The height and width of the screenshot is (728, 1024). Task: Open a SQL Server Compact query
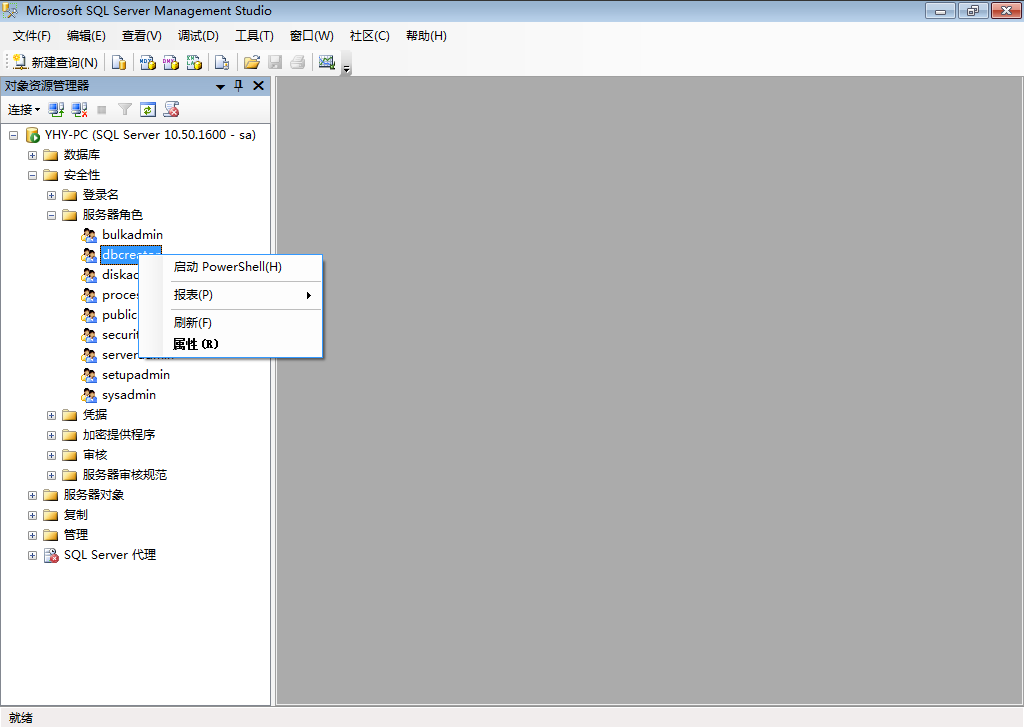coord(222,62)
